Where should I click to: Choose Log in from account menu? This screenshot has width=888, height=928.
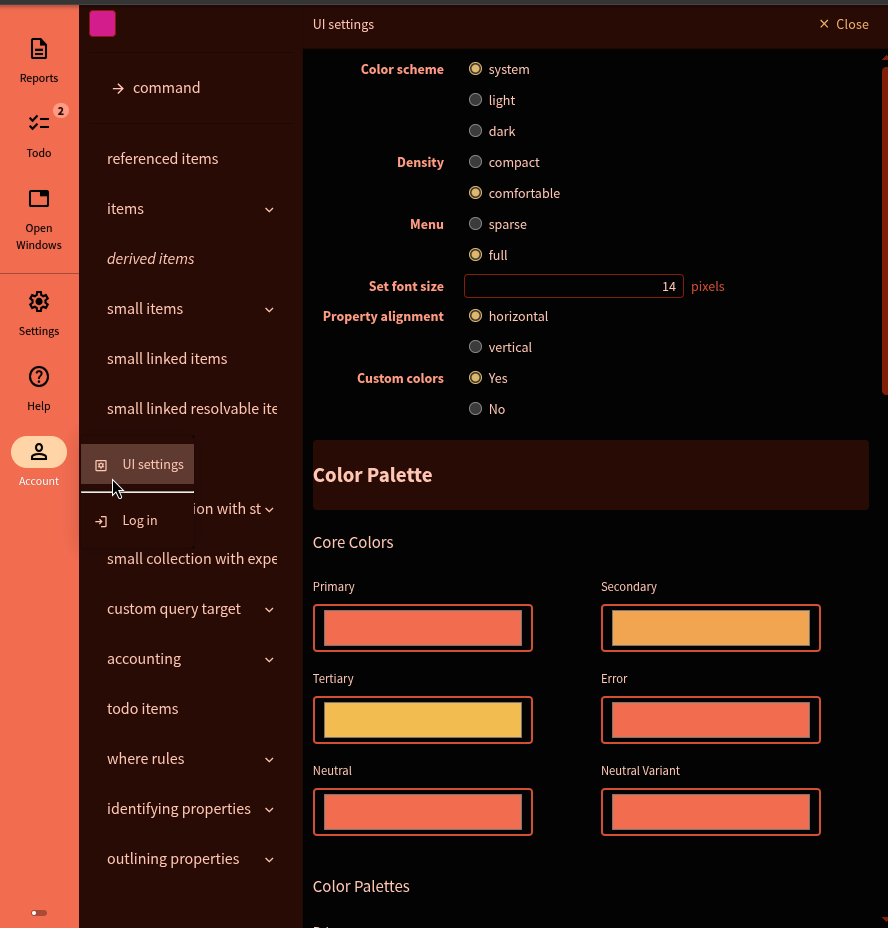138,520
